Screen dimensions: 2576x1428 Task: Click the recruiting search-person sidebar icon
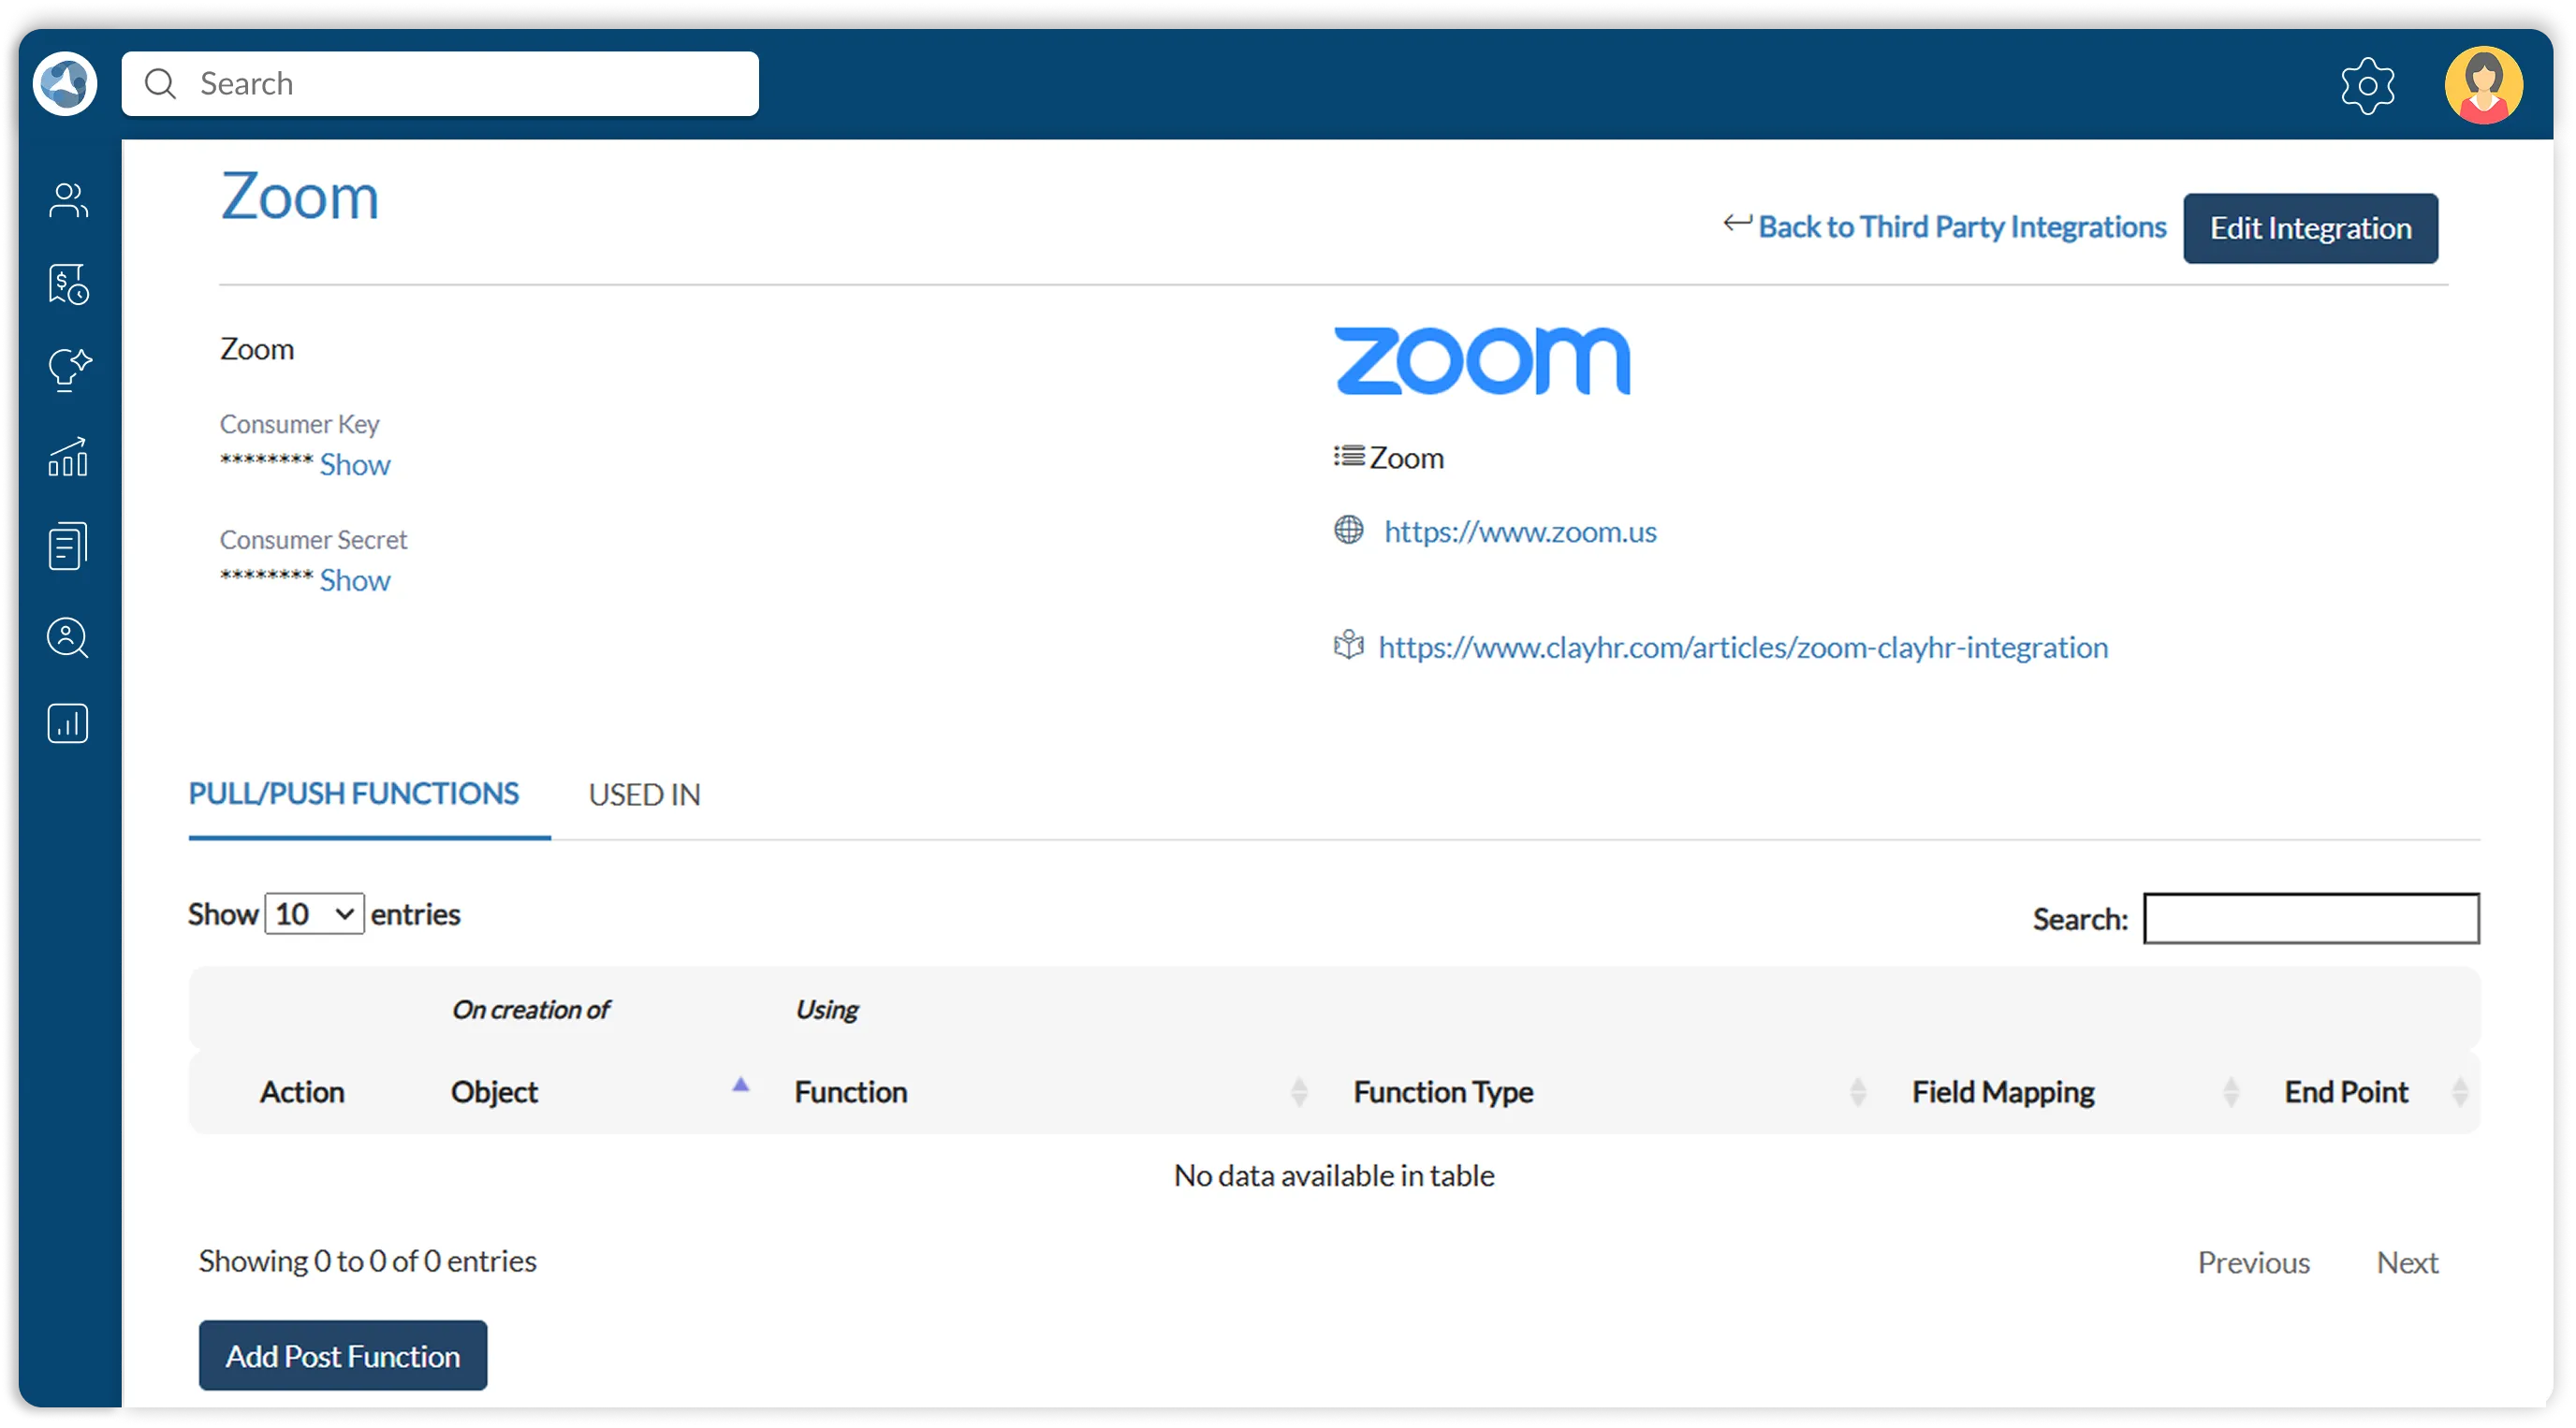(x=68, y=637)
